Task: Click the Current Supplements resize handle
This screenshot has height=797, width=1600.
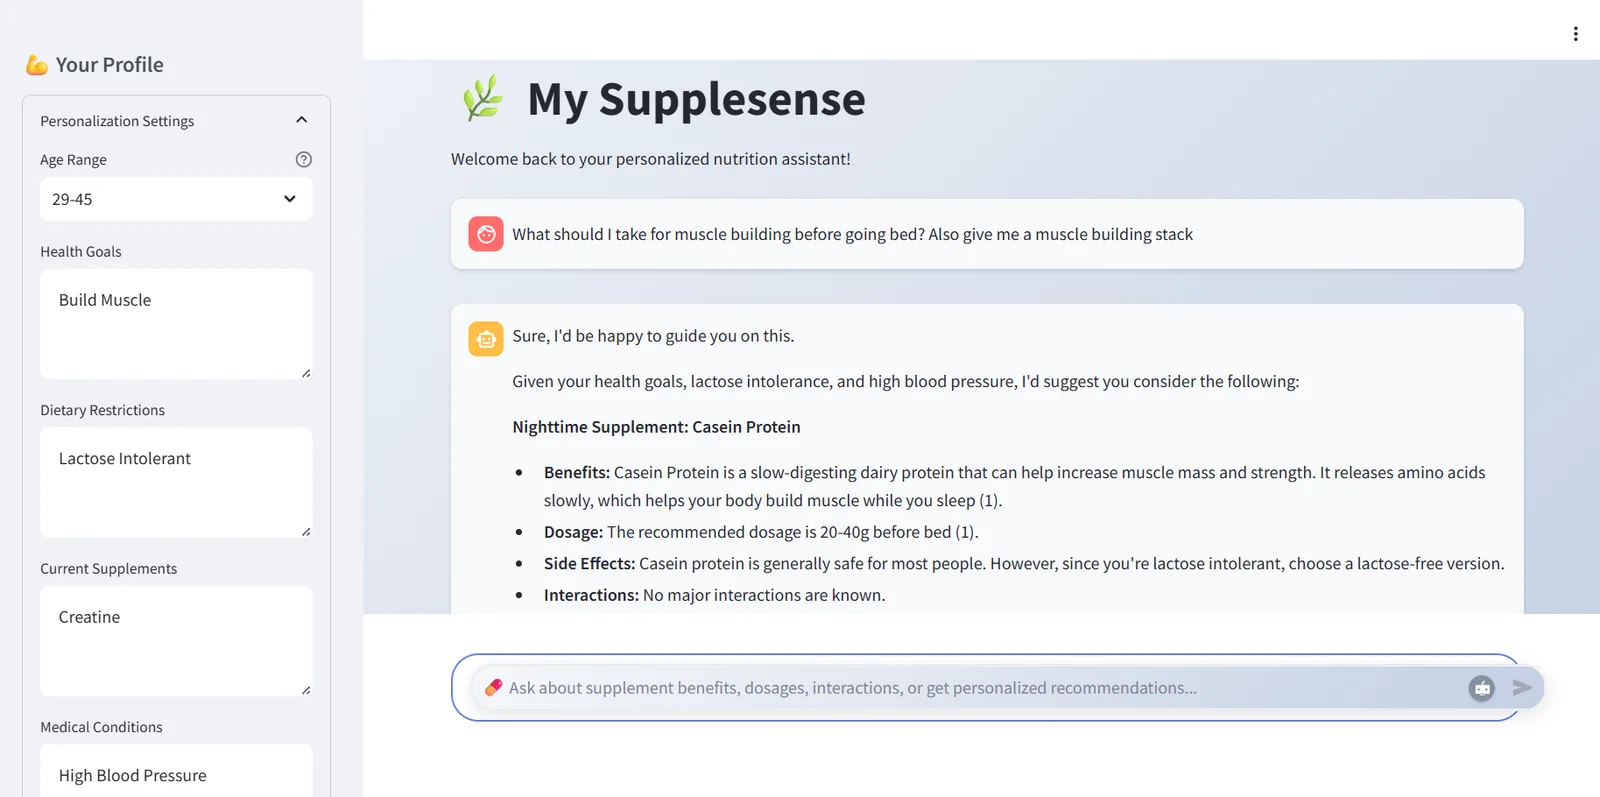Action: [x=306, y=690]
